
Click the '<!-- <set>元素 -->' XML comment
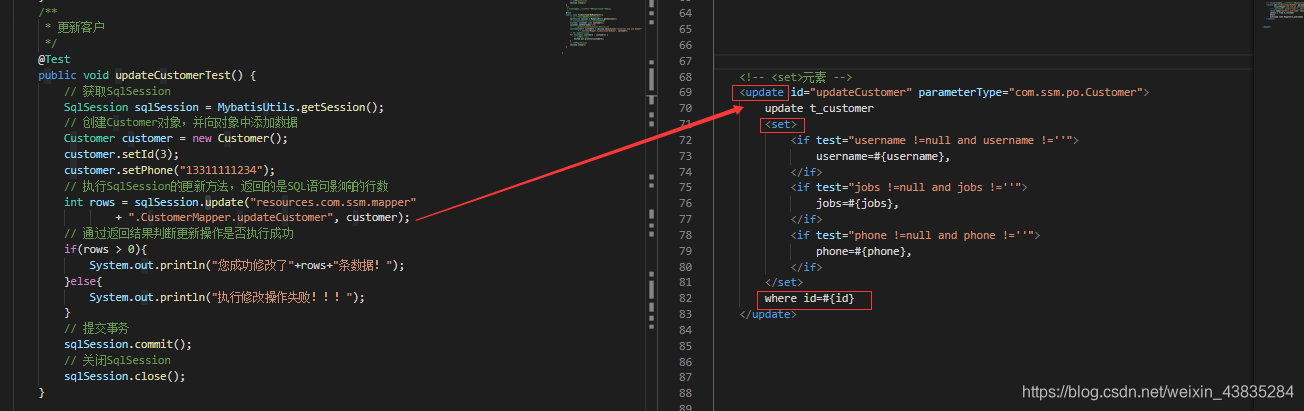pos(795,77)
